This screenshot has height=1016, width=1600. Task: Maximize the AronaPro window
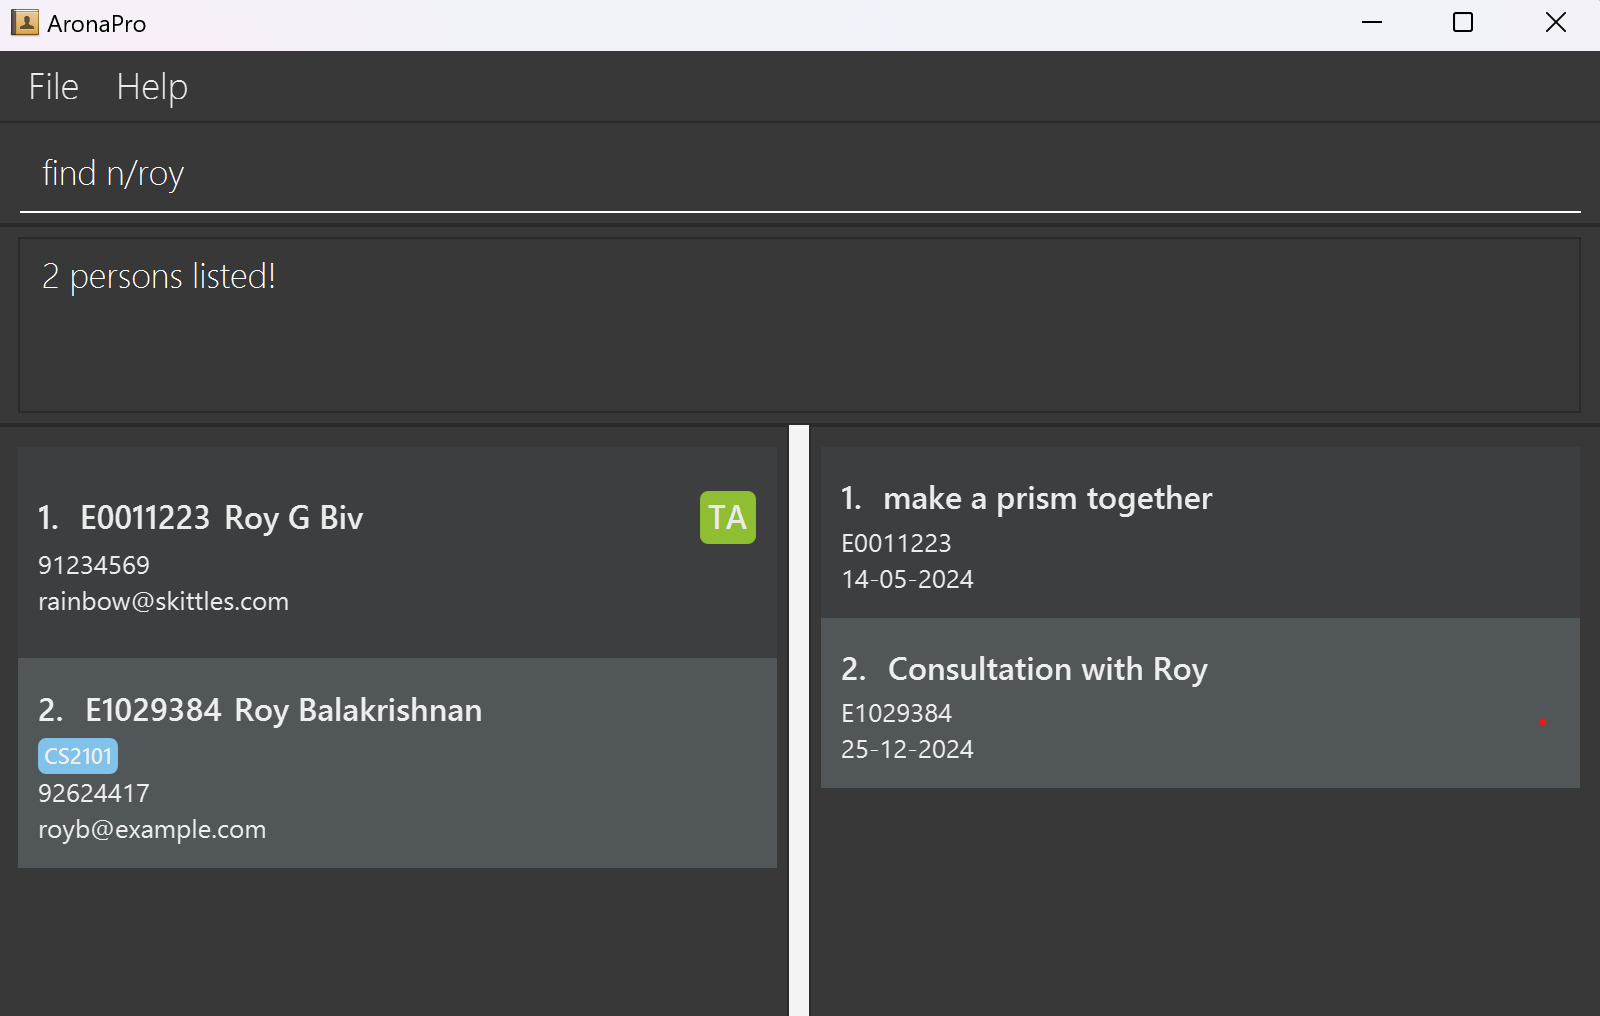pos(1463,23)
